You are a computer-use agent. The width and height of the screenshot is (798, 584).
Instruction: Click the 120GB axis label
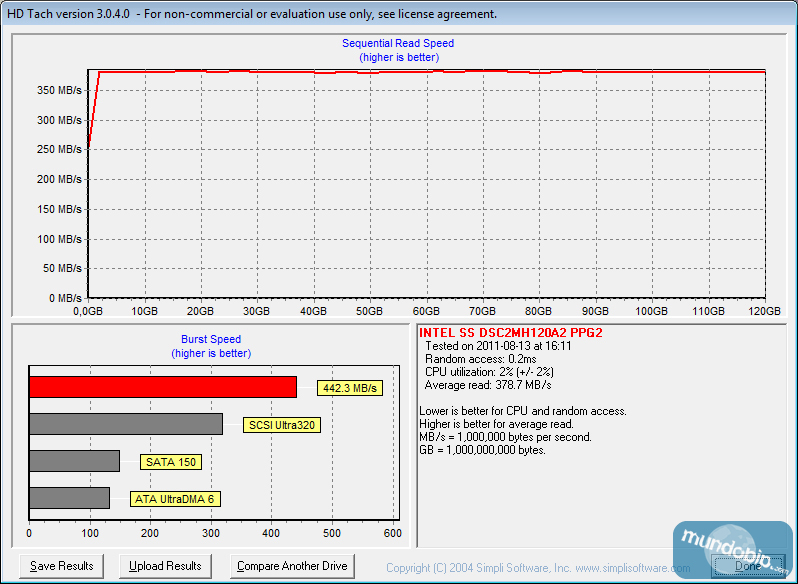pyautogui.click(x=764, y=311)
